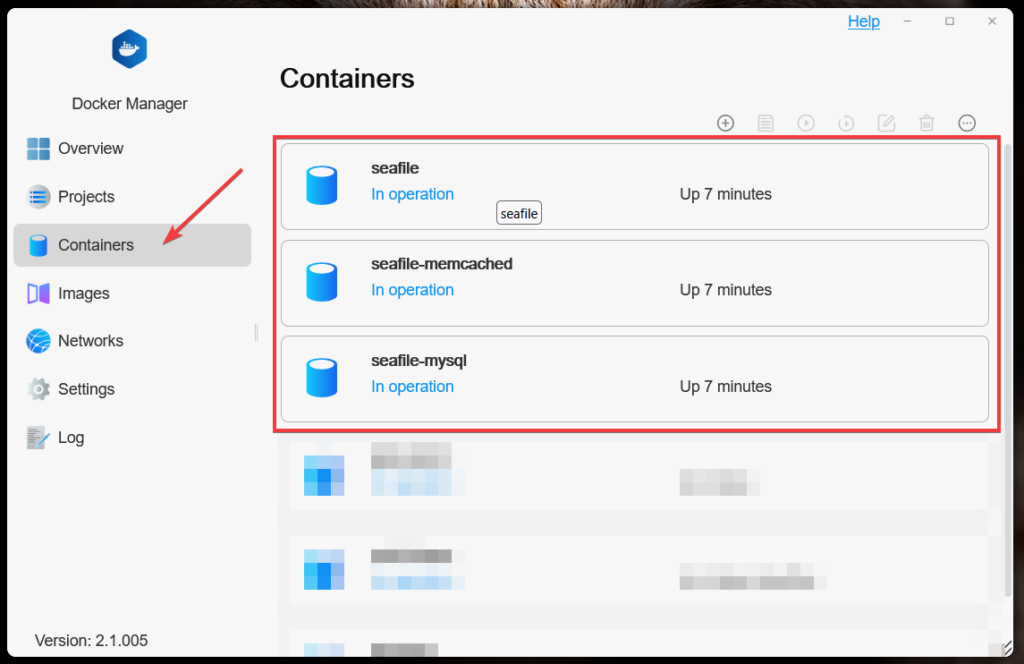Delete container using the trash icon
The height and width of the screenshot is (664, 1024).
(x=927, y=123)
